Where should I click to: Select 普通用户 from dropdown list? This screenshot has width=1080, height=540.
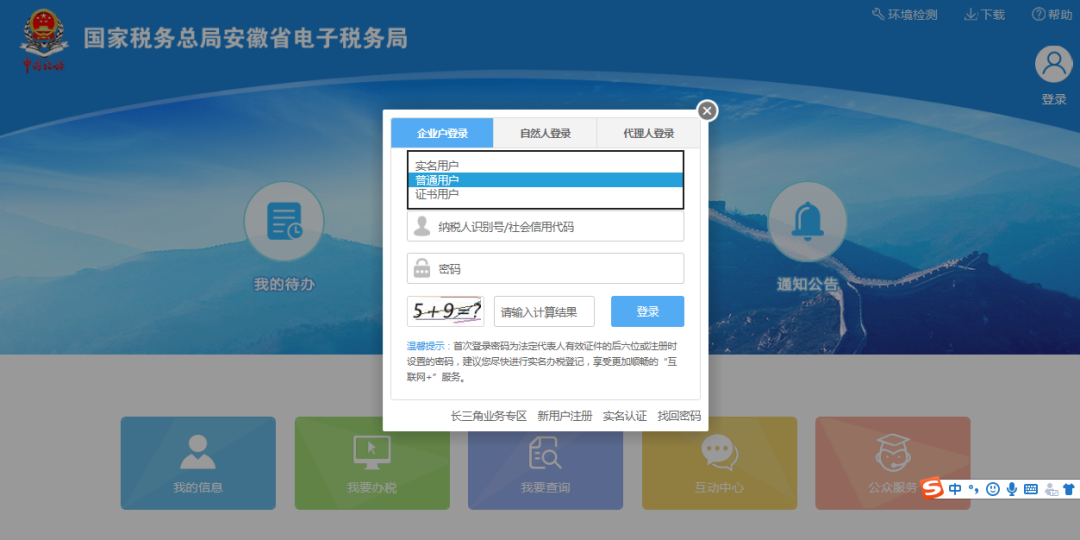[x=546, y=180]
